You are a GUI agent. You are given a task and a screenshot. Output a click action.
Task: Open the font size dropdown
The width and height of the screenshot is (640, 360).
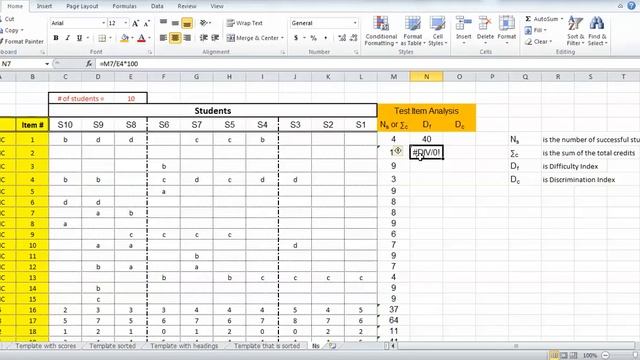125,23
